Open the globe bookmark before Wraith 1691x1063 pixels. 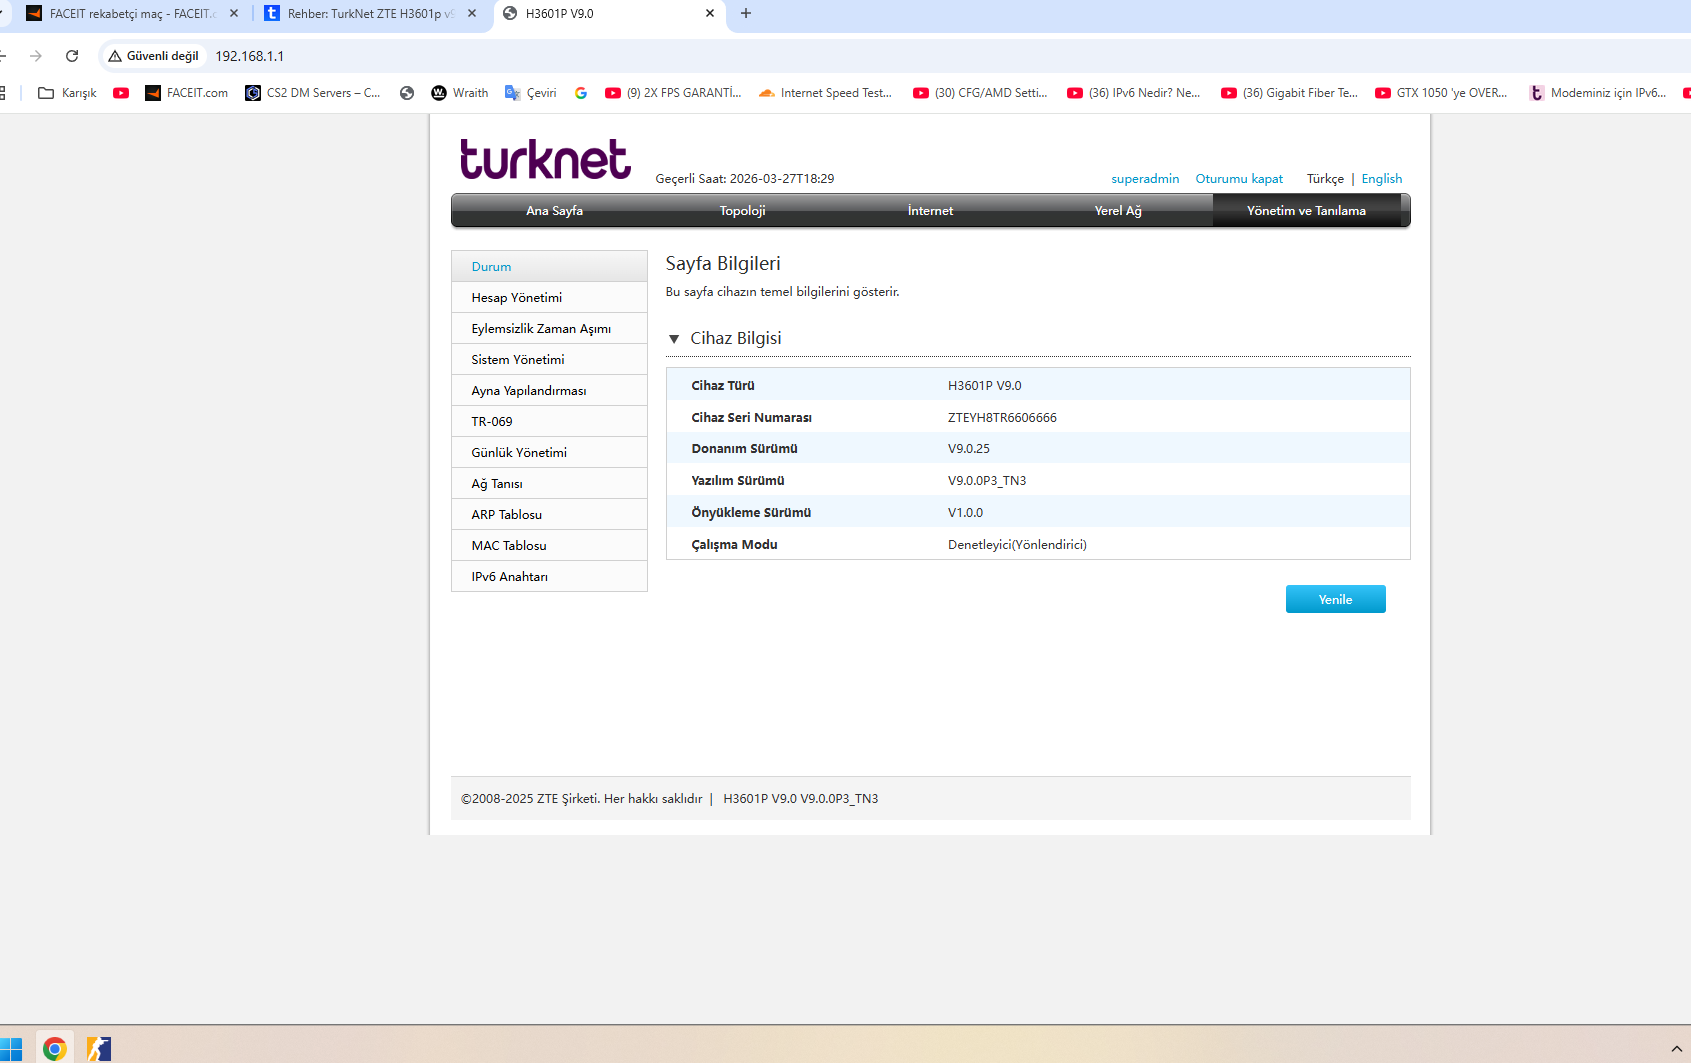click(407, 93)
